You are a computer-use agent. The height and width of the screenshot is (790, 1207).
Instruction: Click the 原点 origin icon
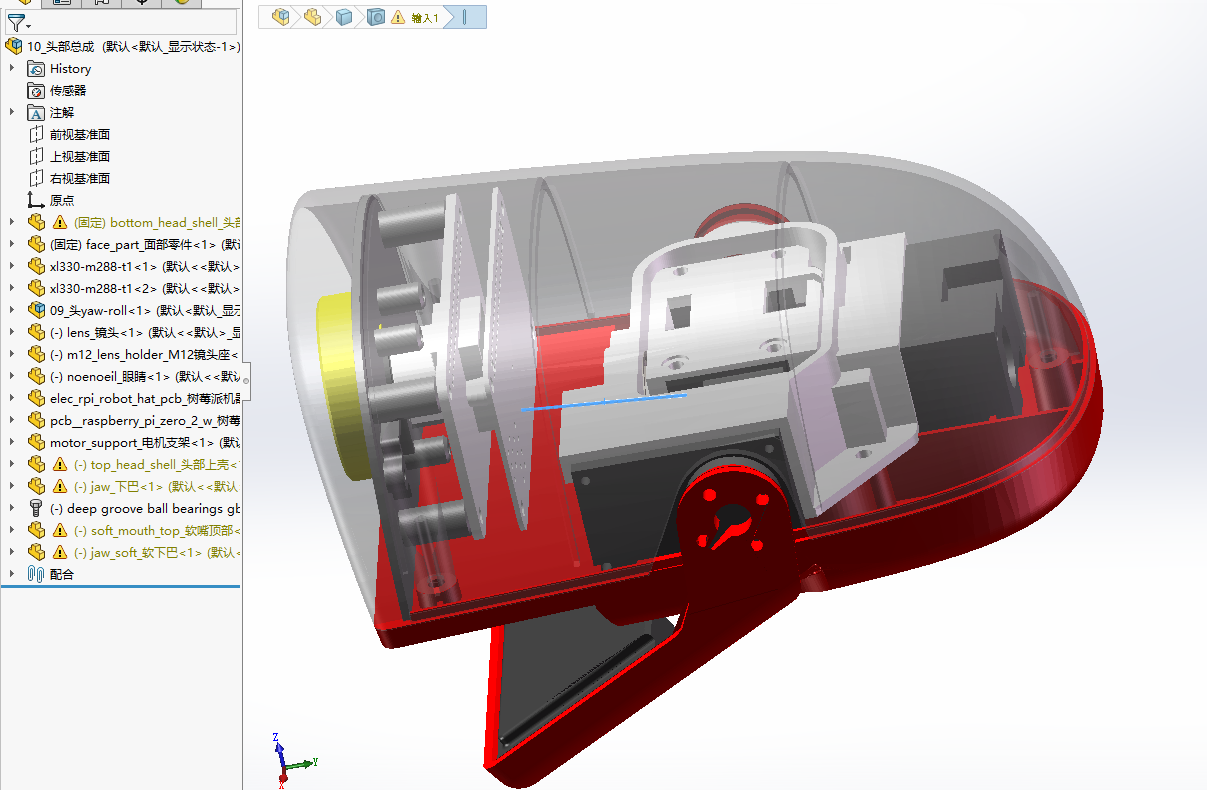coord(36,200)
